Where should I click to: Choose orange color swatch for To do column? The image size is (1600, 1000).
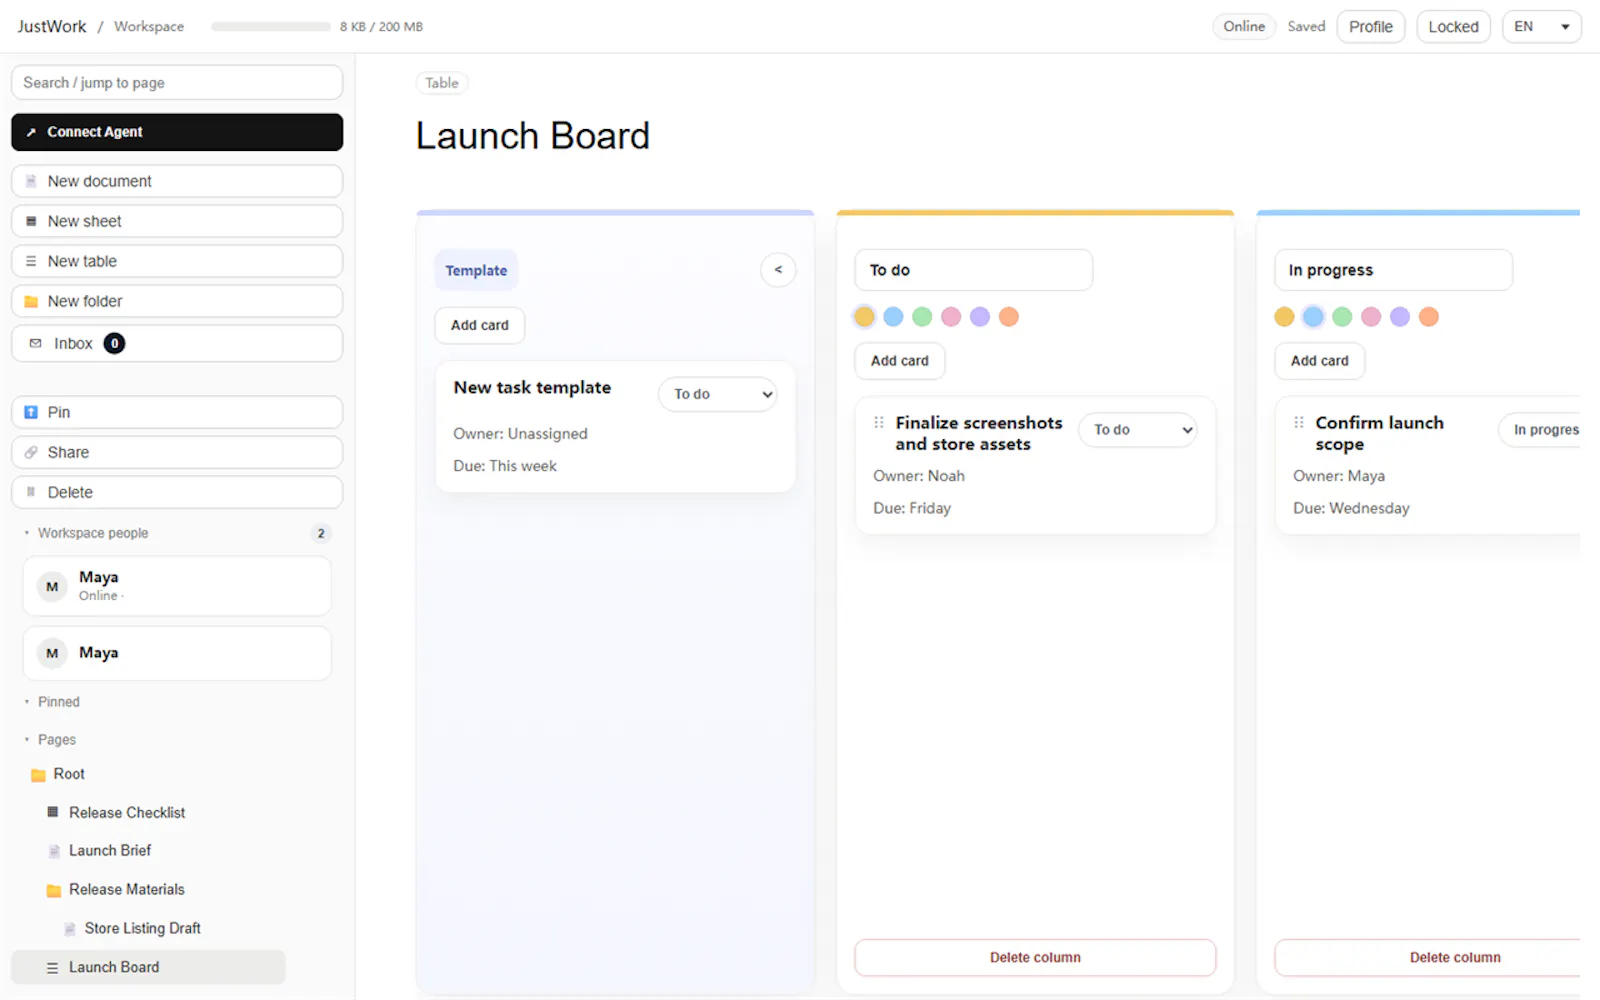1009,317
